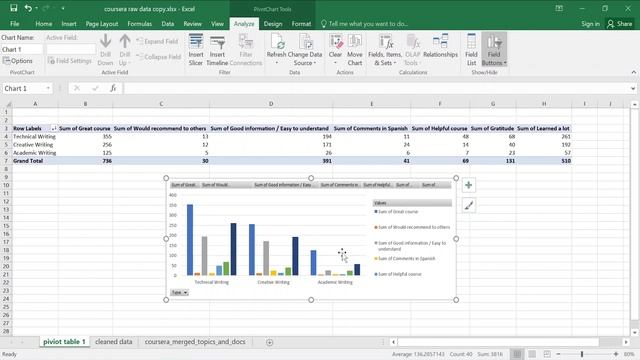
Task: Switch to Normal view in the status bar
Action: click(517, 354)
